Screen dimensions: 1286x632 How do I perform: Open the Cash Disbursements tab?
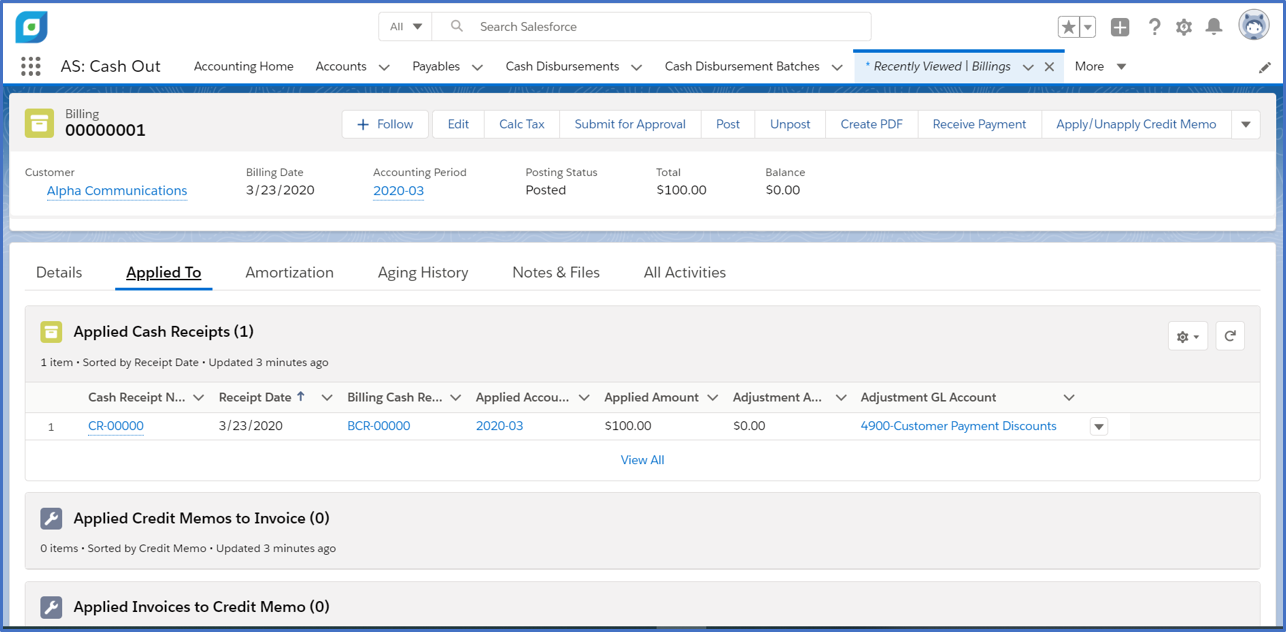[562, 66]
